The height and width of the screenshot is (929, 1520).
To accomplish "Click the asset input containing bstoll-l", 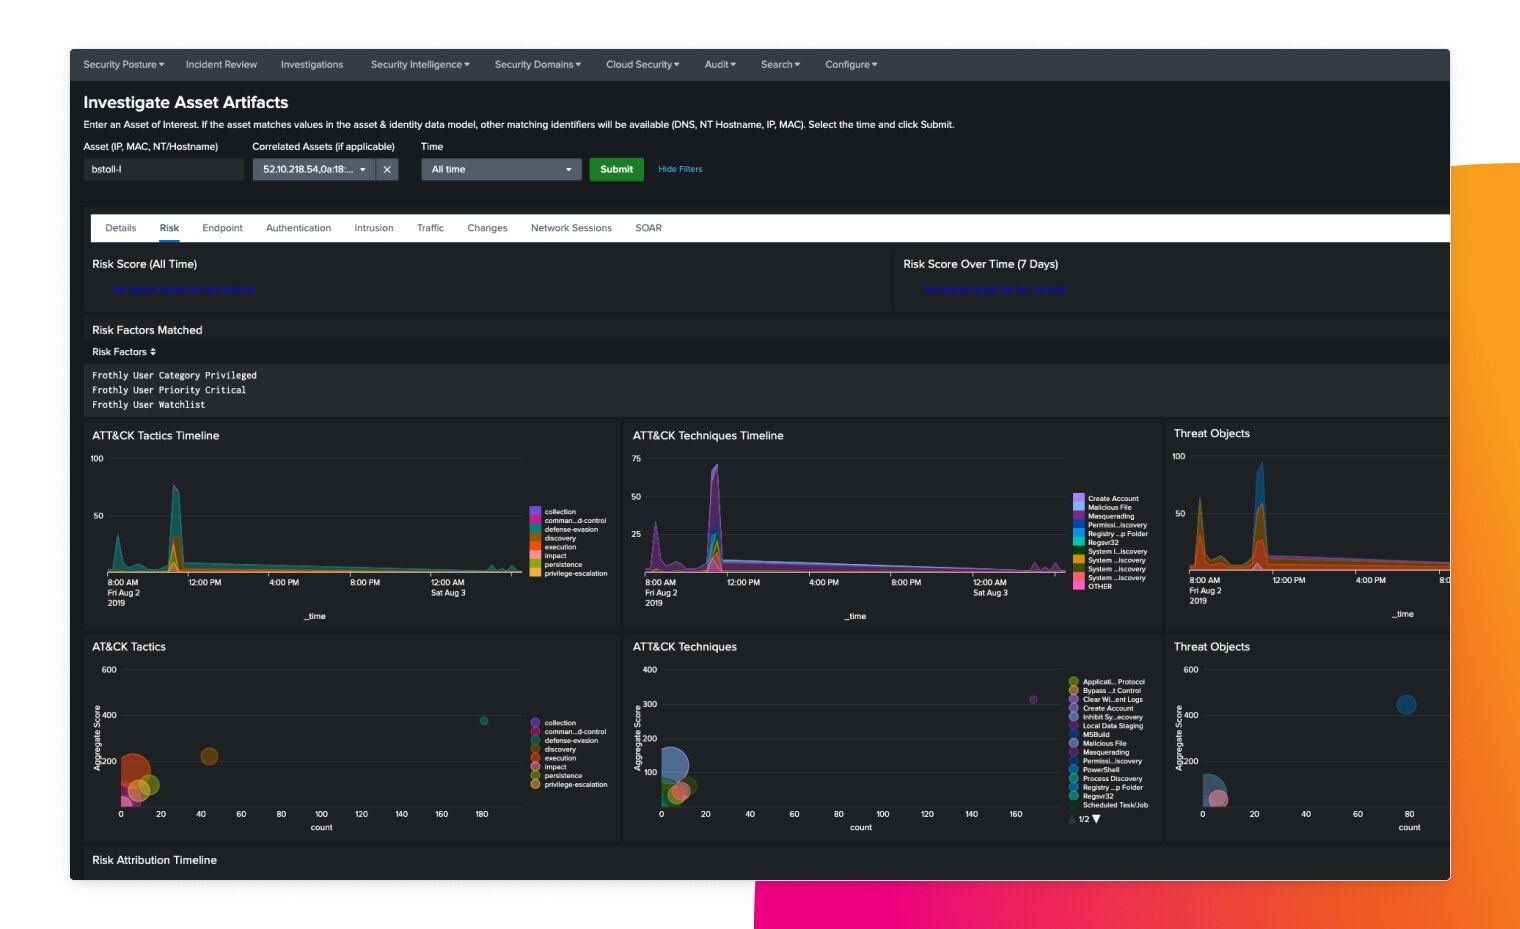I will click(163, 169).
